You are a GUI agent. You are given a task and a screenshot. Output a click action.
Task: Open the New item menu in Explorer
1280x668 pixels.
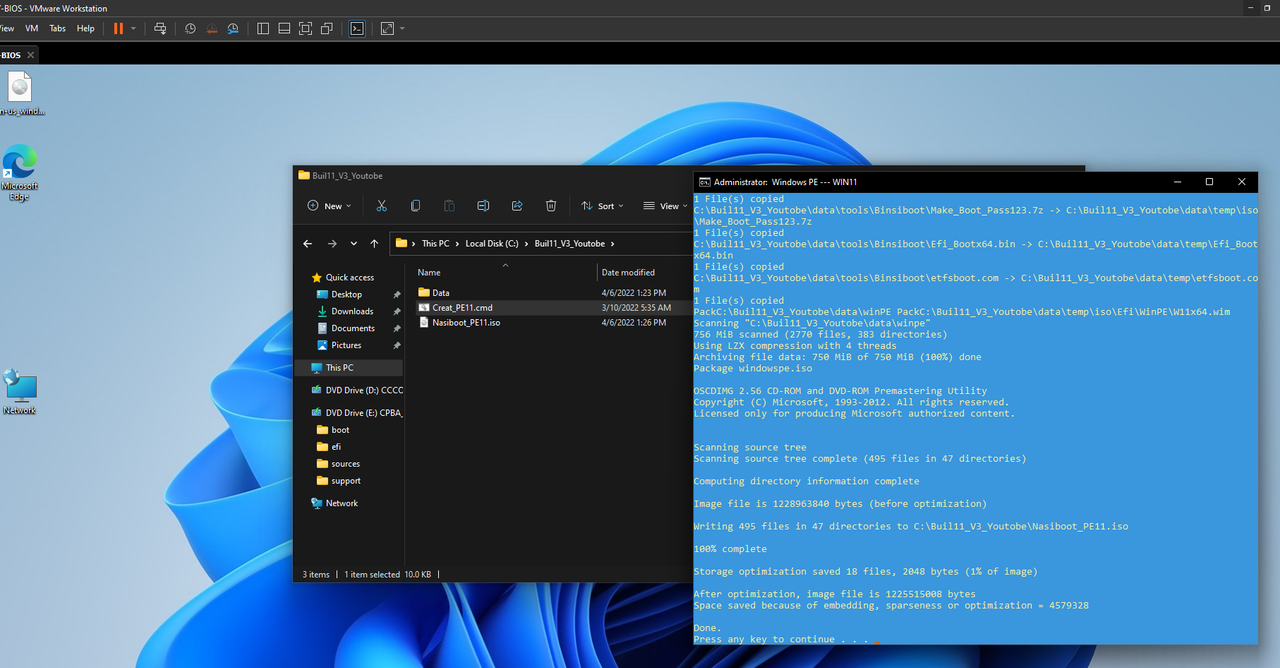330,206
